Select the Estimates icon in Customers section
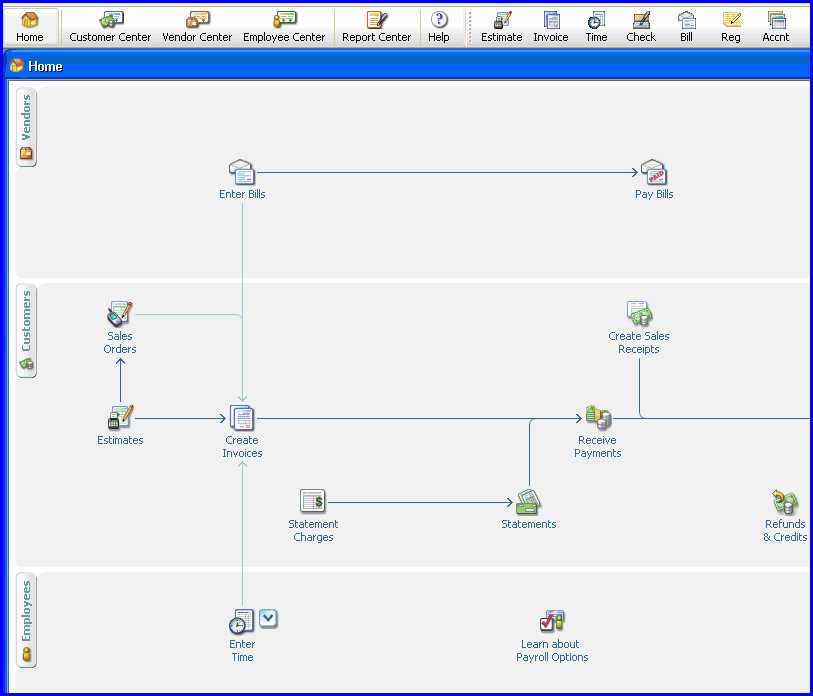The image size is (813, 696). tap(120, 418)
